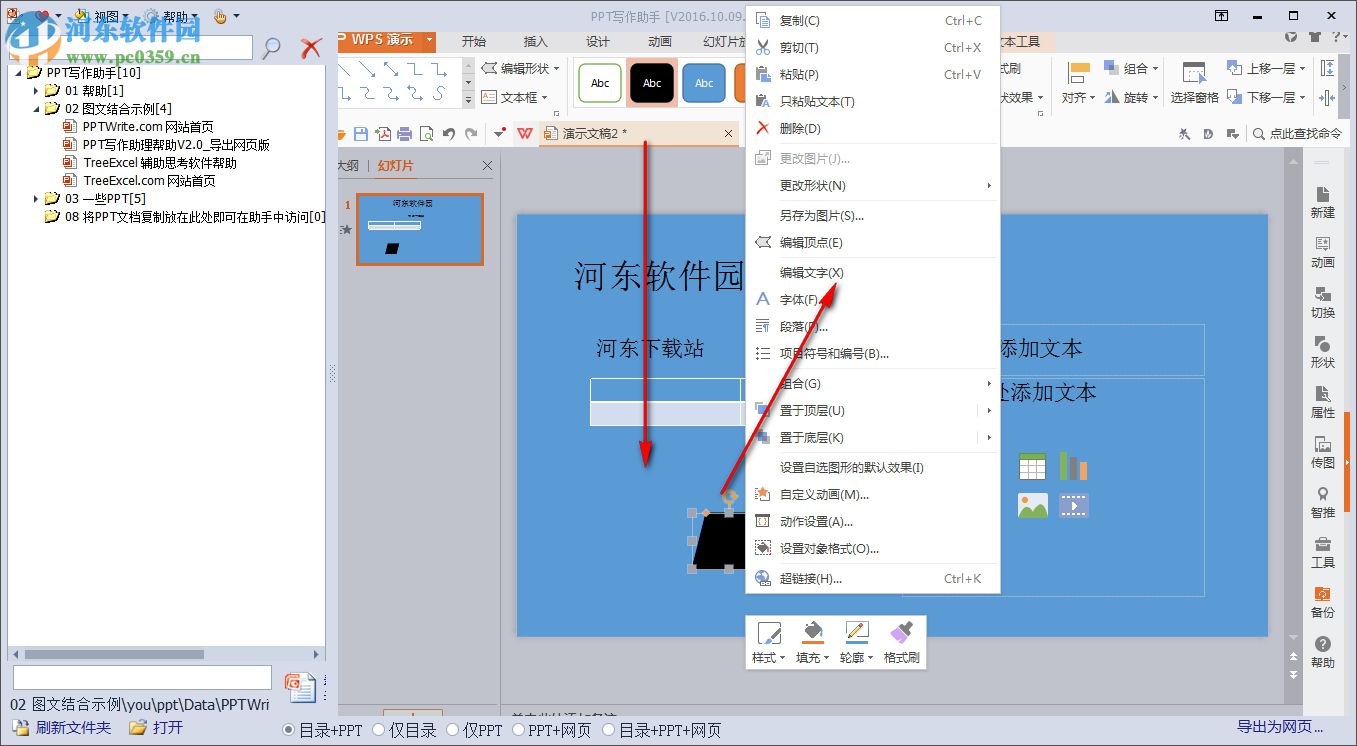Click the red X clear-search icon
The height and width of the screenshot is (746, 1357).
312,47
